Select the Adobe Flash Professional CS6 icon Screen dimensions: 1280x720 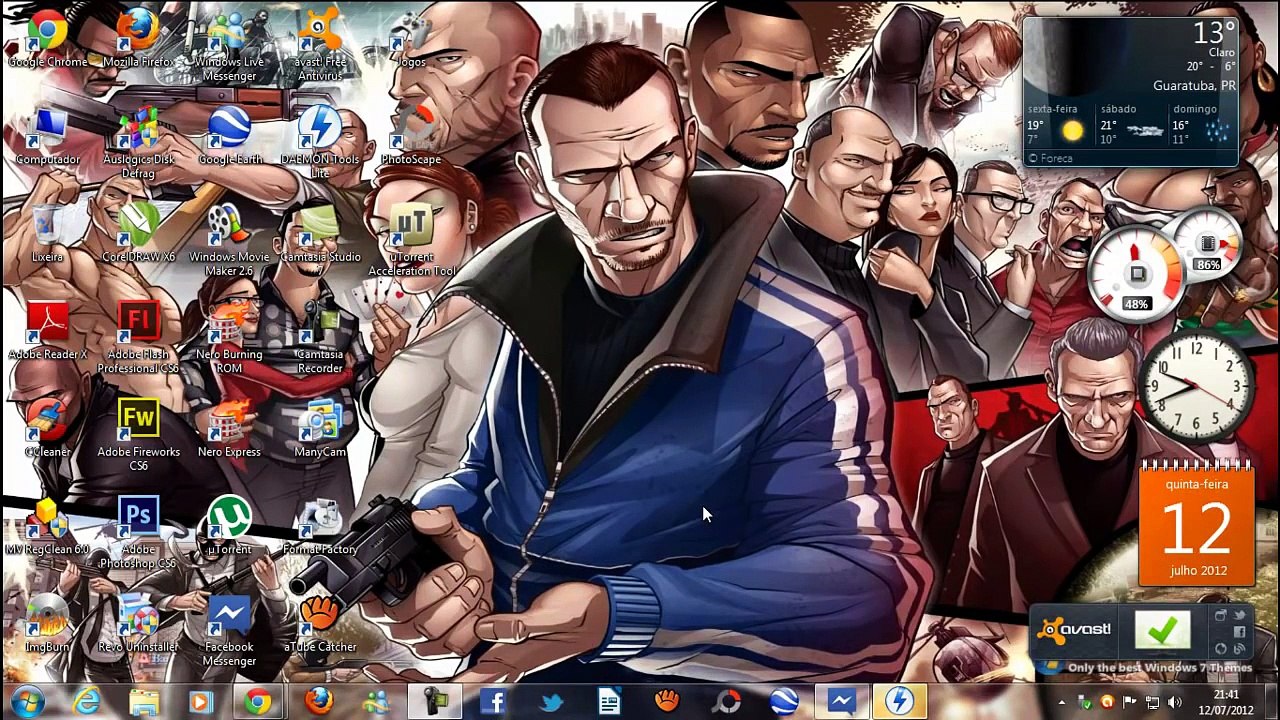click(x=138, y=338)
